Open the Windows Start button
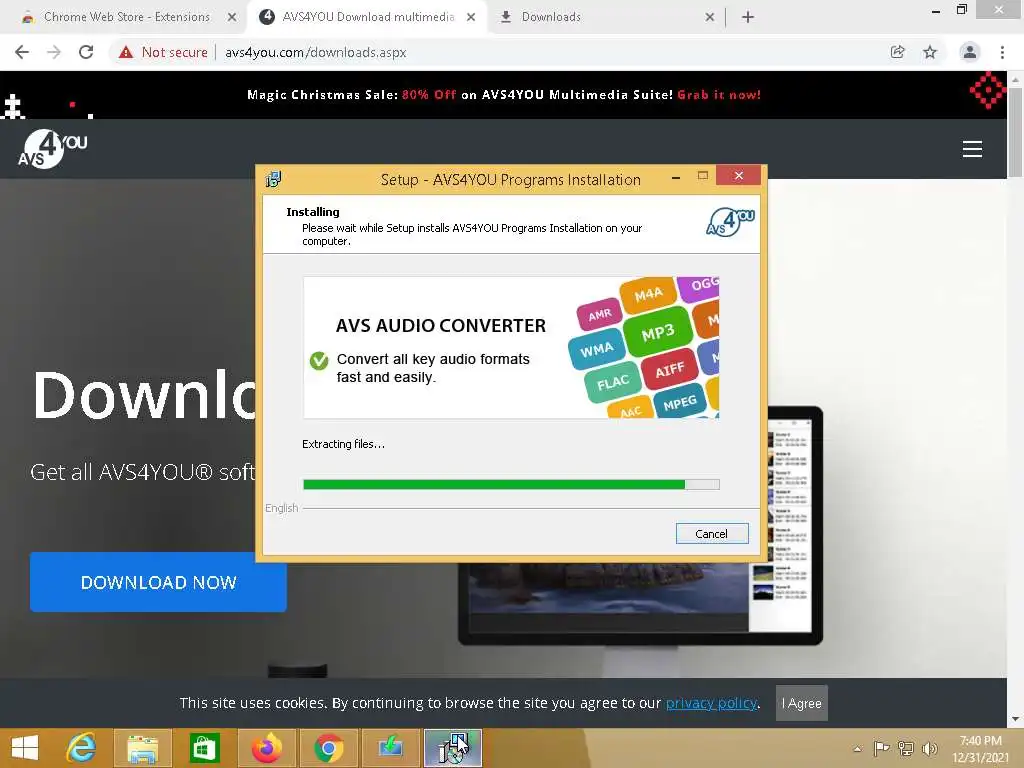This screenshot has height=768, width=1024. click(x=25, y=748)
